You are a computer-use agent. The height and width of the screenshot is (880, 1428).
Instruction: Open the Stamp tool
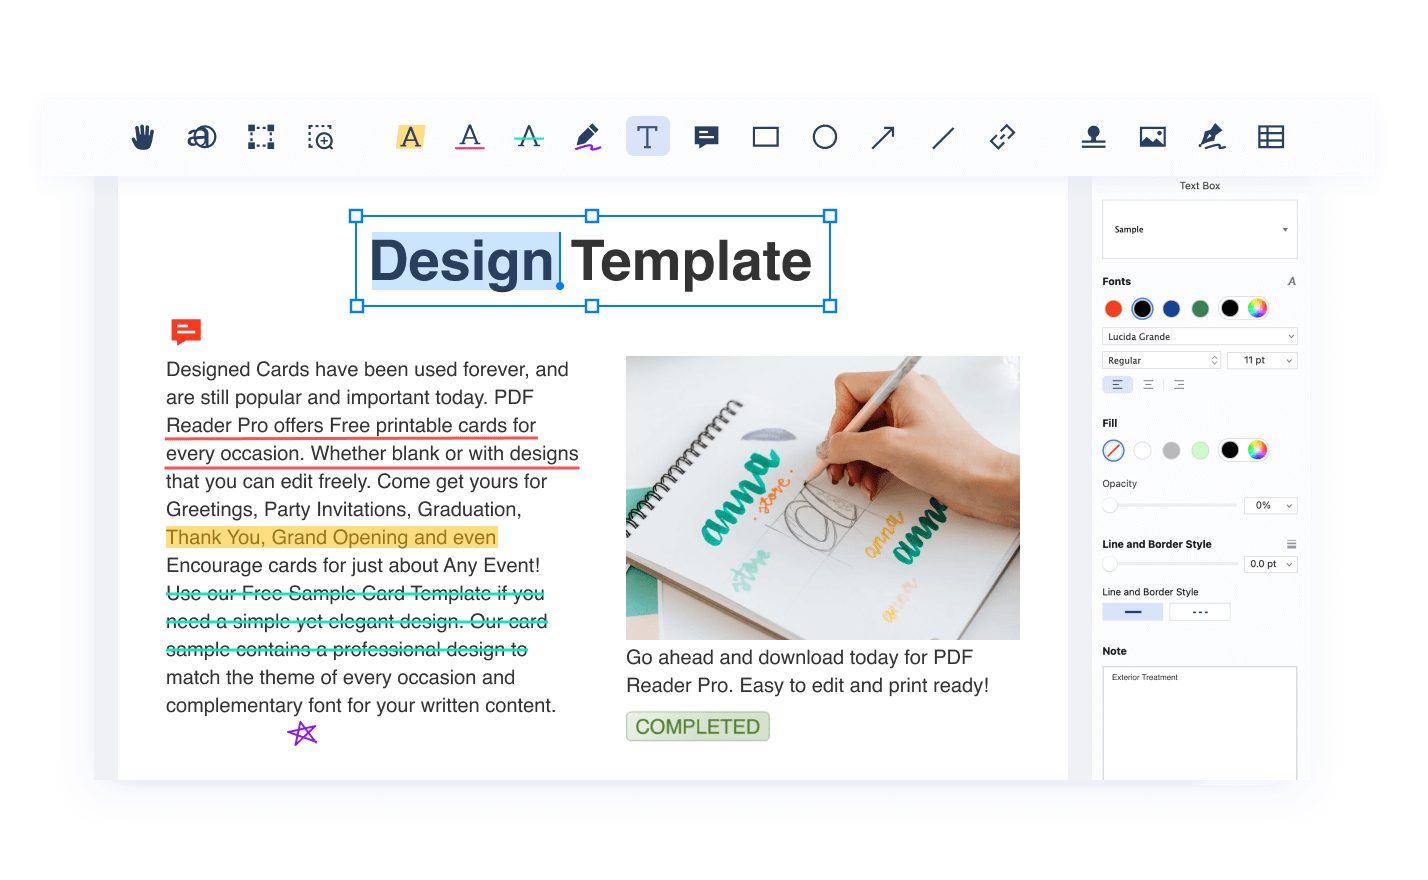click(x=1093, y=137)
